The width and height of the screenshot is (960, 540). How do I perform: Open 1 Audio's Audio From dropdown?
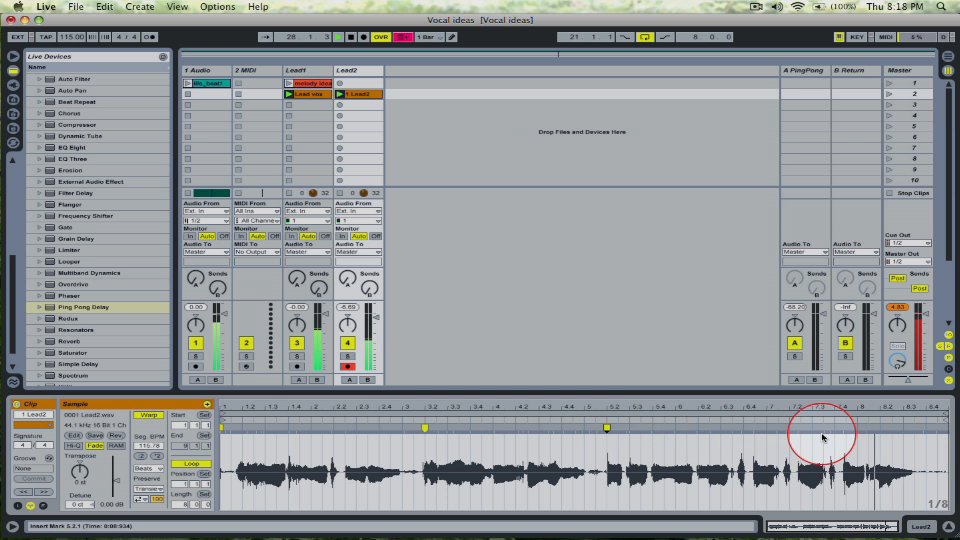pos(206,211)
